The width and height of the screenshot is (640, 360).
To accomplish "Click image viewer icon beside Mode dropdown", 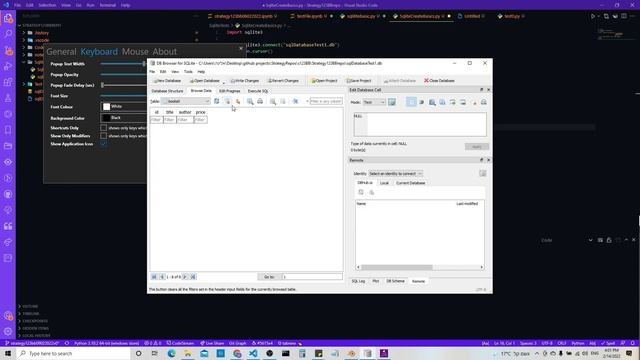I will 392,102.
